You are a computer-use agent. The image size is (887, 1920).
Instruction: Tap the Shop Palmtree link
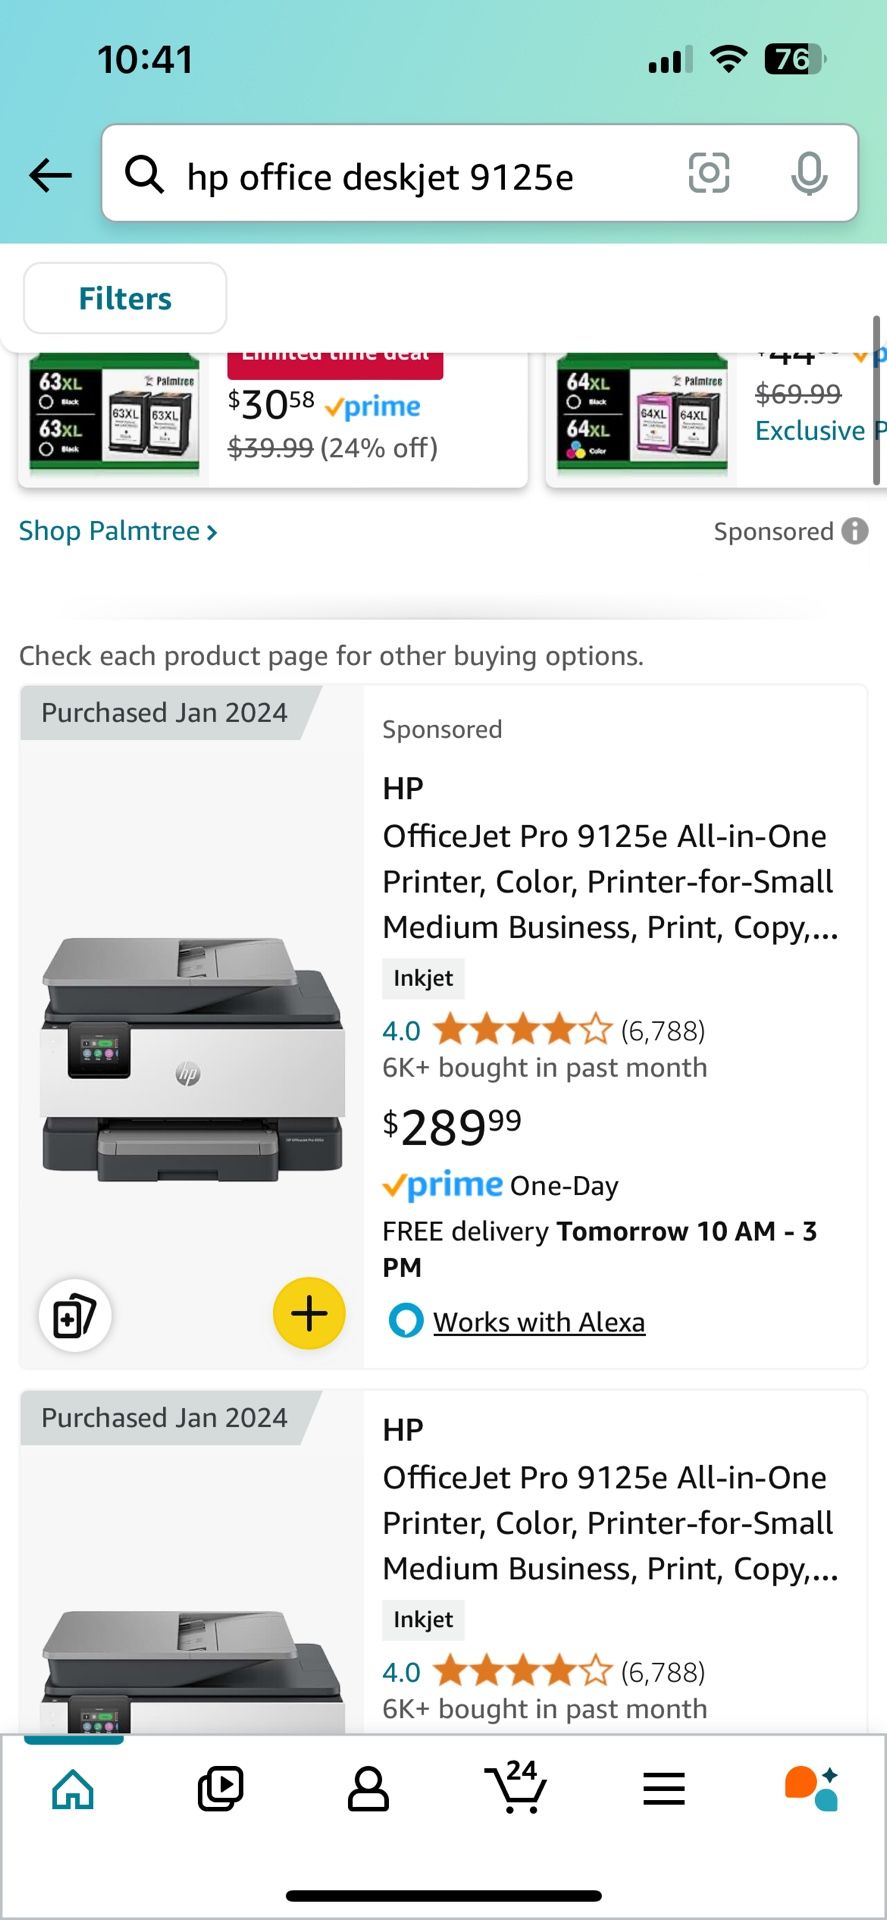click(118, 531)
